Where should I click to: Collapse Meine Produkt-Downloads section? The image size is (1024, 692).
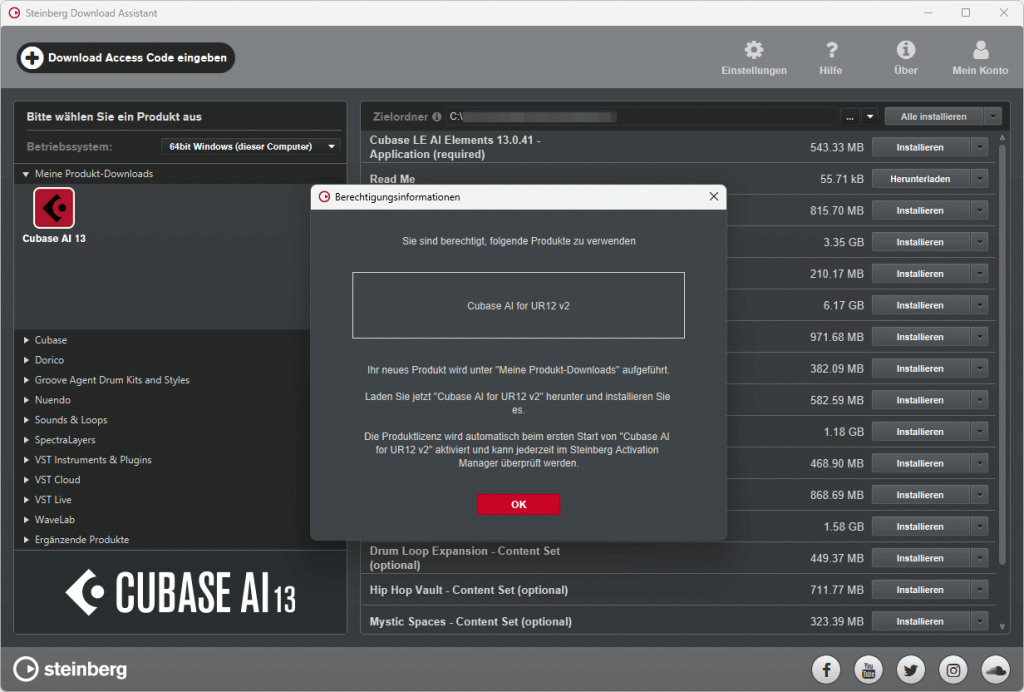click(25, 174)
